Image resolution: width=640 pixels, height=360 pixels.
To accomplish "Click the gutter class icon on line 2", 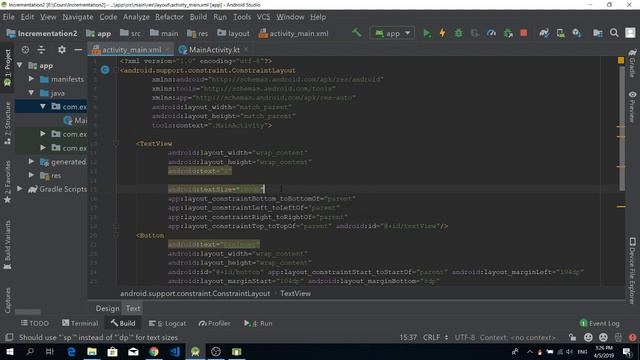I will (x=105, y=70).
